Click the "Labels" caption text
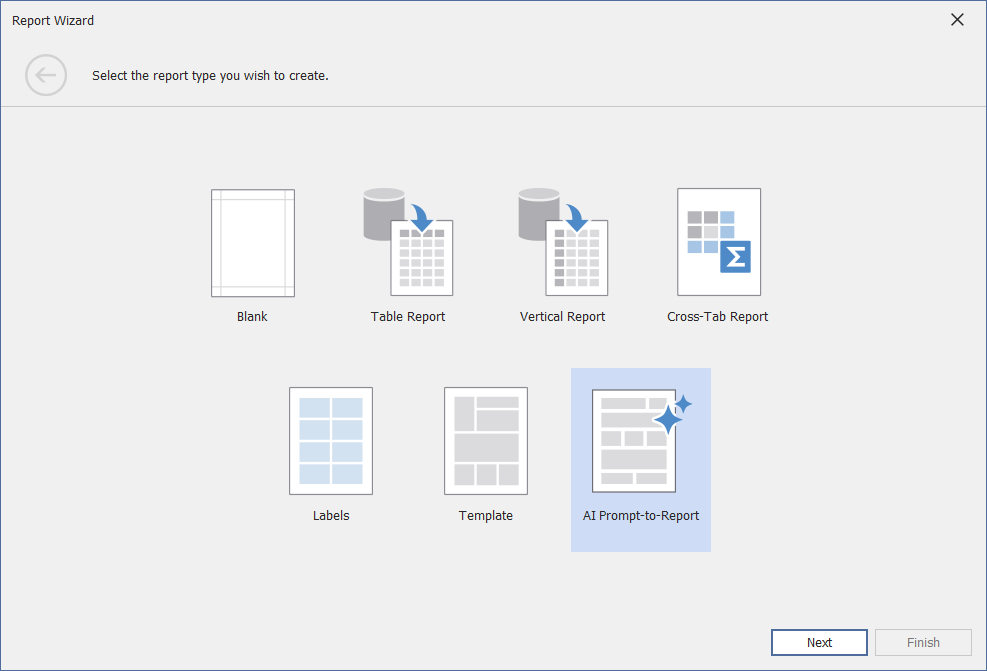This screenshot has height=671, width=987. click(331, 516)
